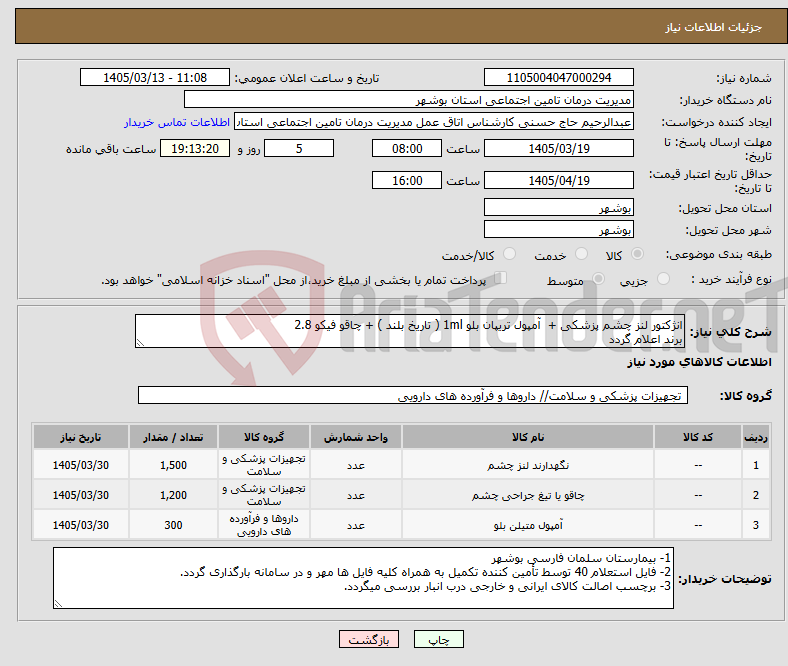Screen dimensions: 788x666
Task: Toggle the Islamic treasury payment checkbox
Action: (x=501, y=278)
